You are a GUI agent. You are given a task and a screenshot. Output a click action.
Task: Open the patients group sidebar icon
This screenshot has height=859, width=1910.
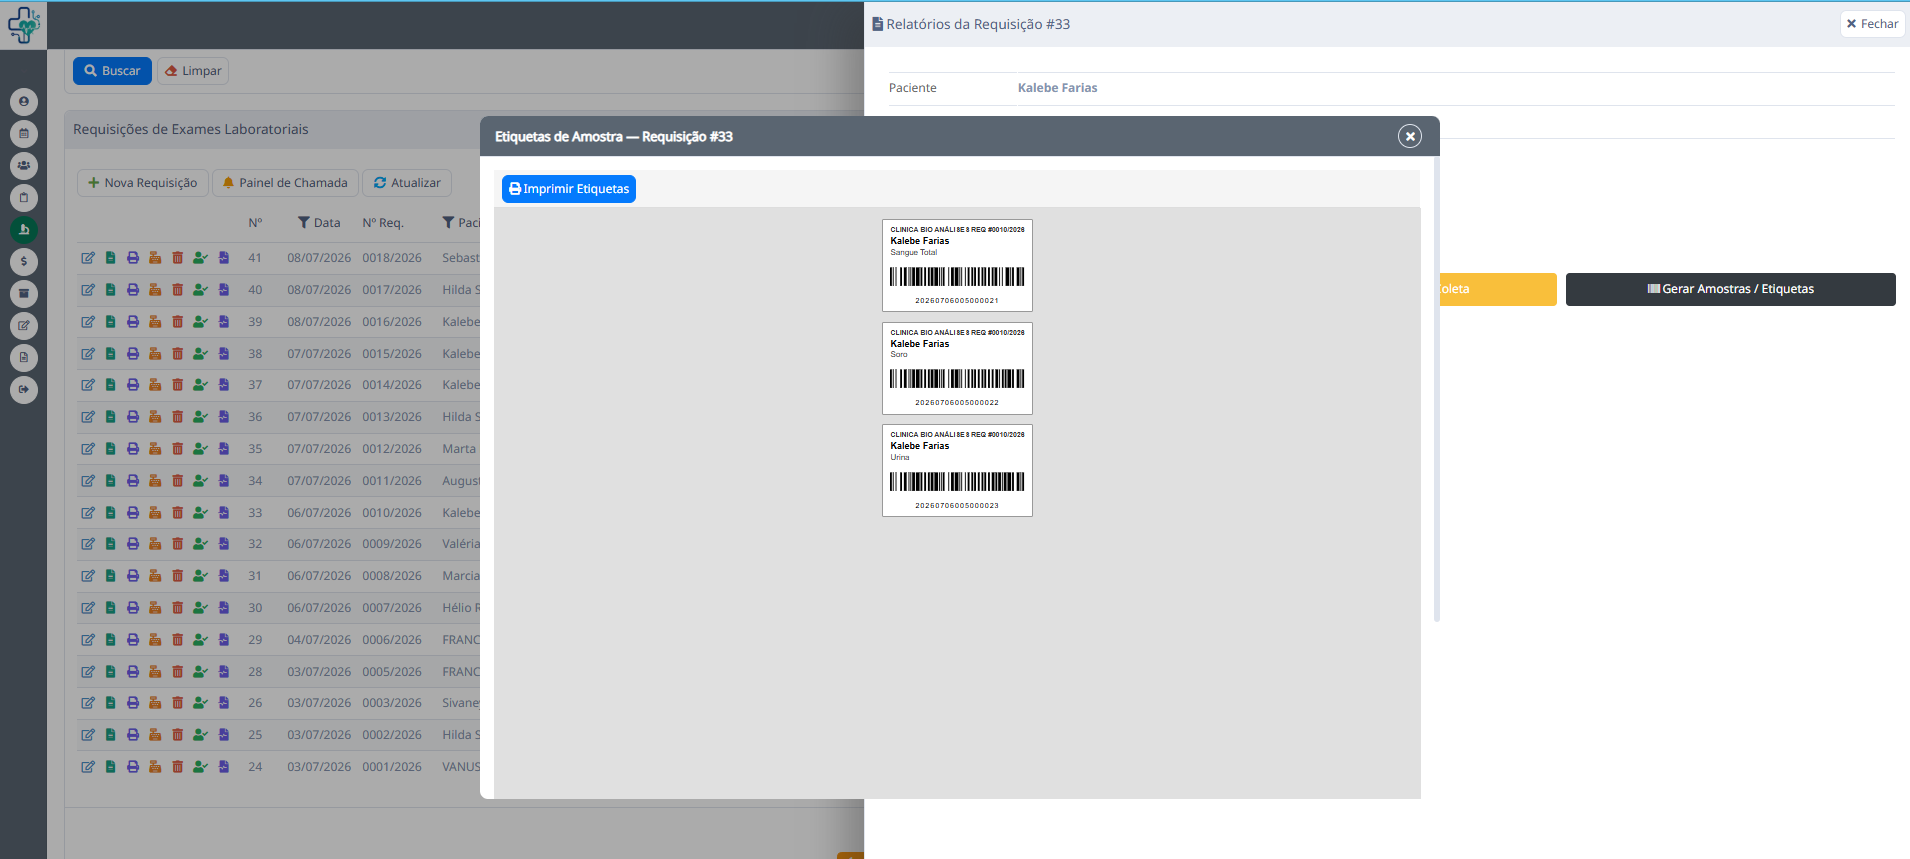[x=24, y=166]
